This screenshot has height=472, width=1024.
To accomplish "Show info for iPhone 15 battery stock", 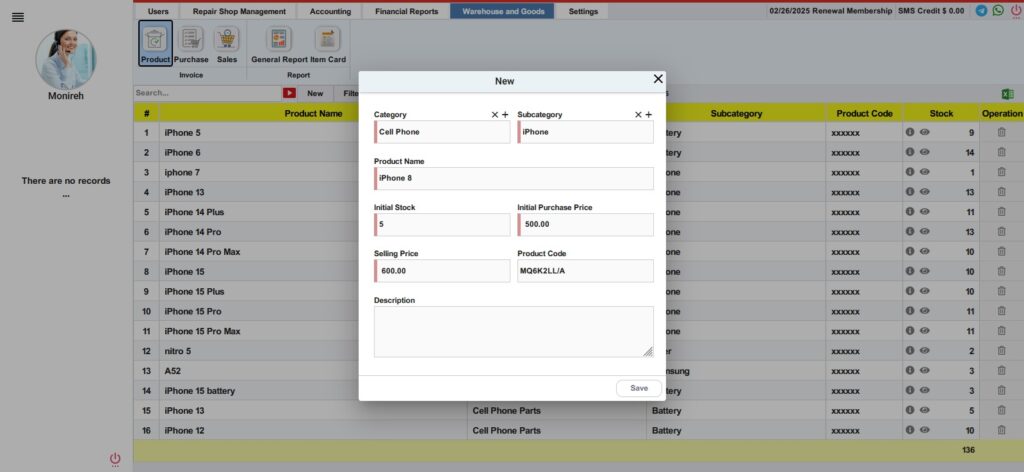I will pyautogui.click(x=910, y=390).
